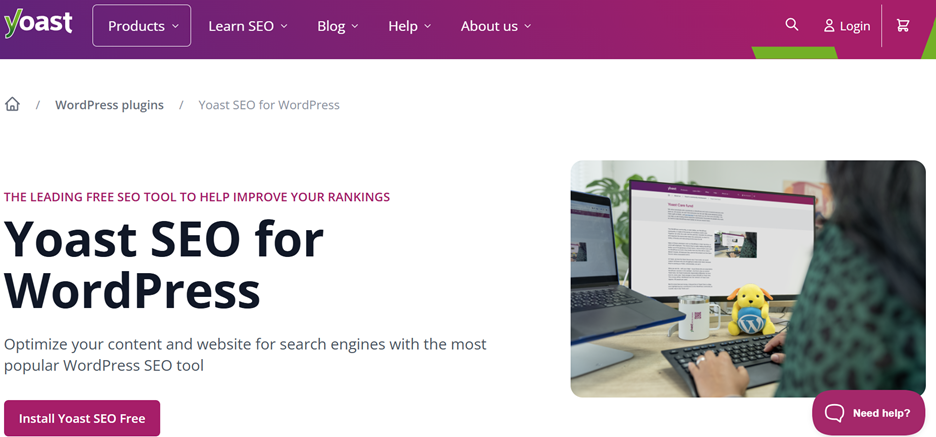The height and width of the screenshot is (437, 936).
Task: Open the Need help? chat bubble
Action: click(x=869, y=413)
